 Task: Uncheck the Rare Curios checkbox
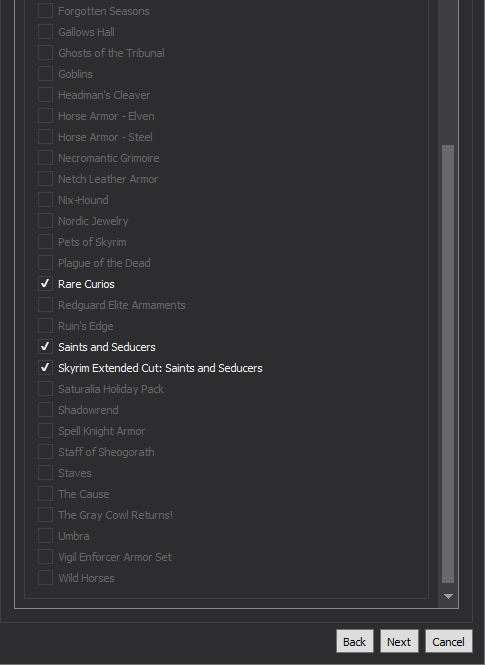click(45, 284)
